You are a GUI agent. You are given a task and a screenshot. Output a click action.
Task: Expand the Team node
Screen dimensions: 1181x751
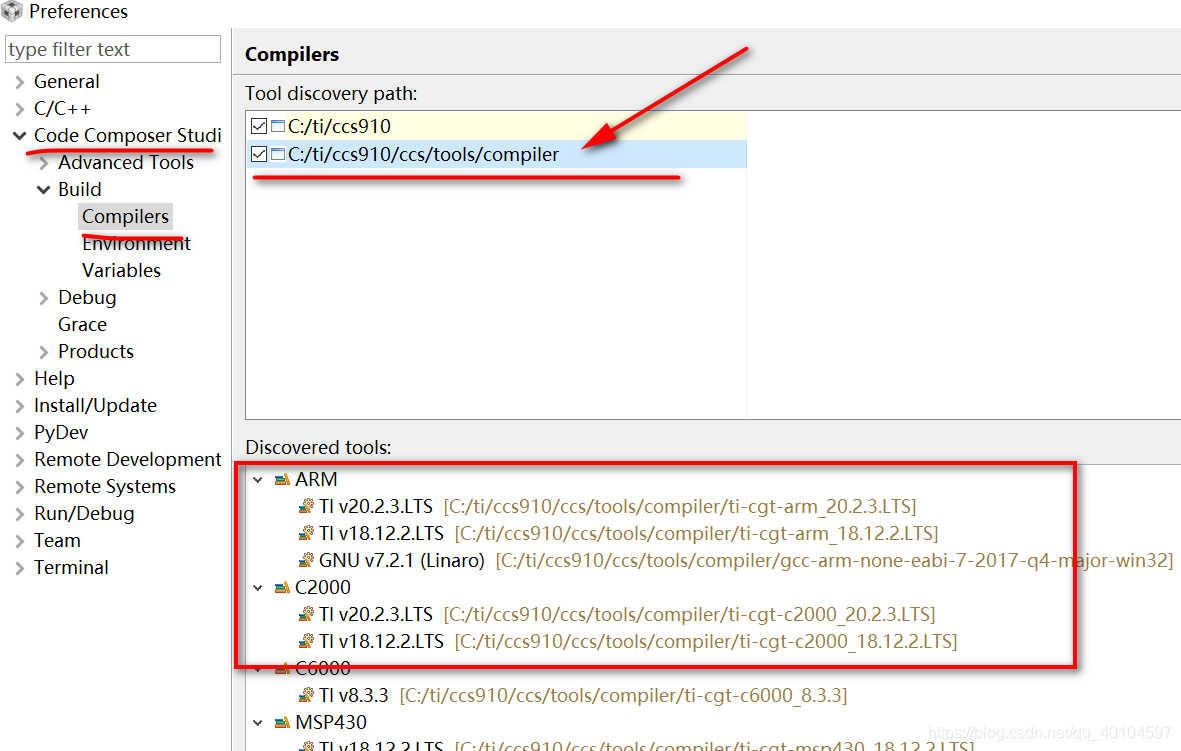click(20, 541)
